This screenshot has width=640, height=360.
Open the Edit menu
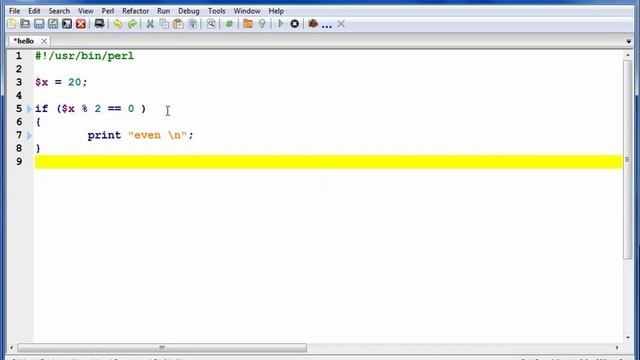click(34, 11)
